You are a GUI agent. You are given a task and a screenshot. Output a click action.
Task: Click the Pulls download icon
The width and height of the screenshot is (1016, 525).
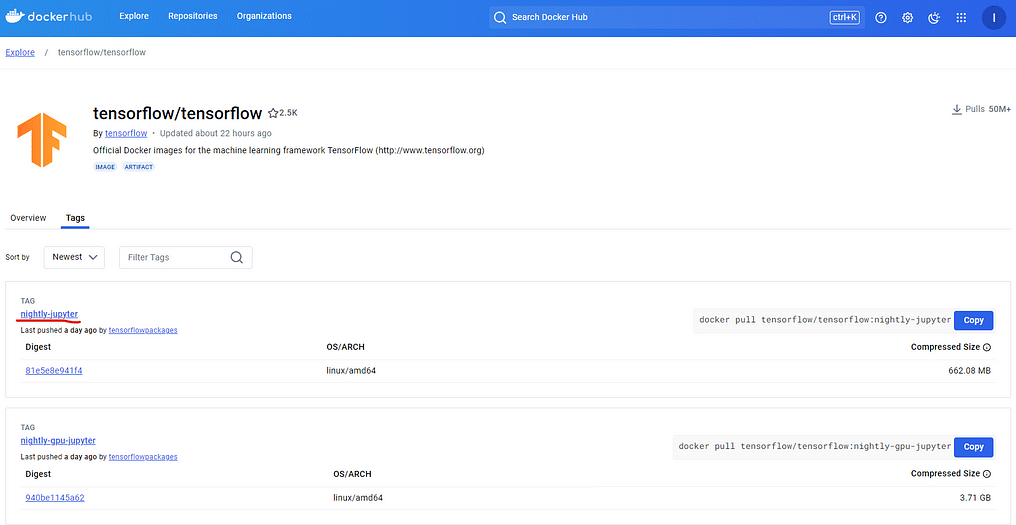956,110
